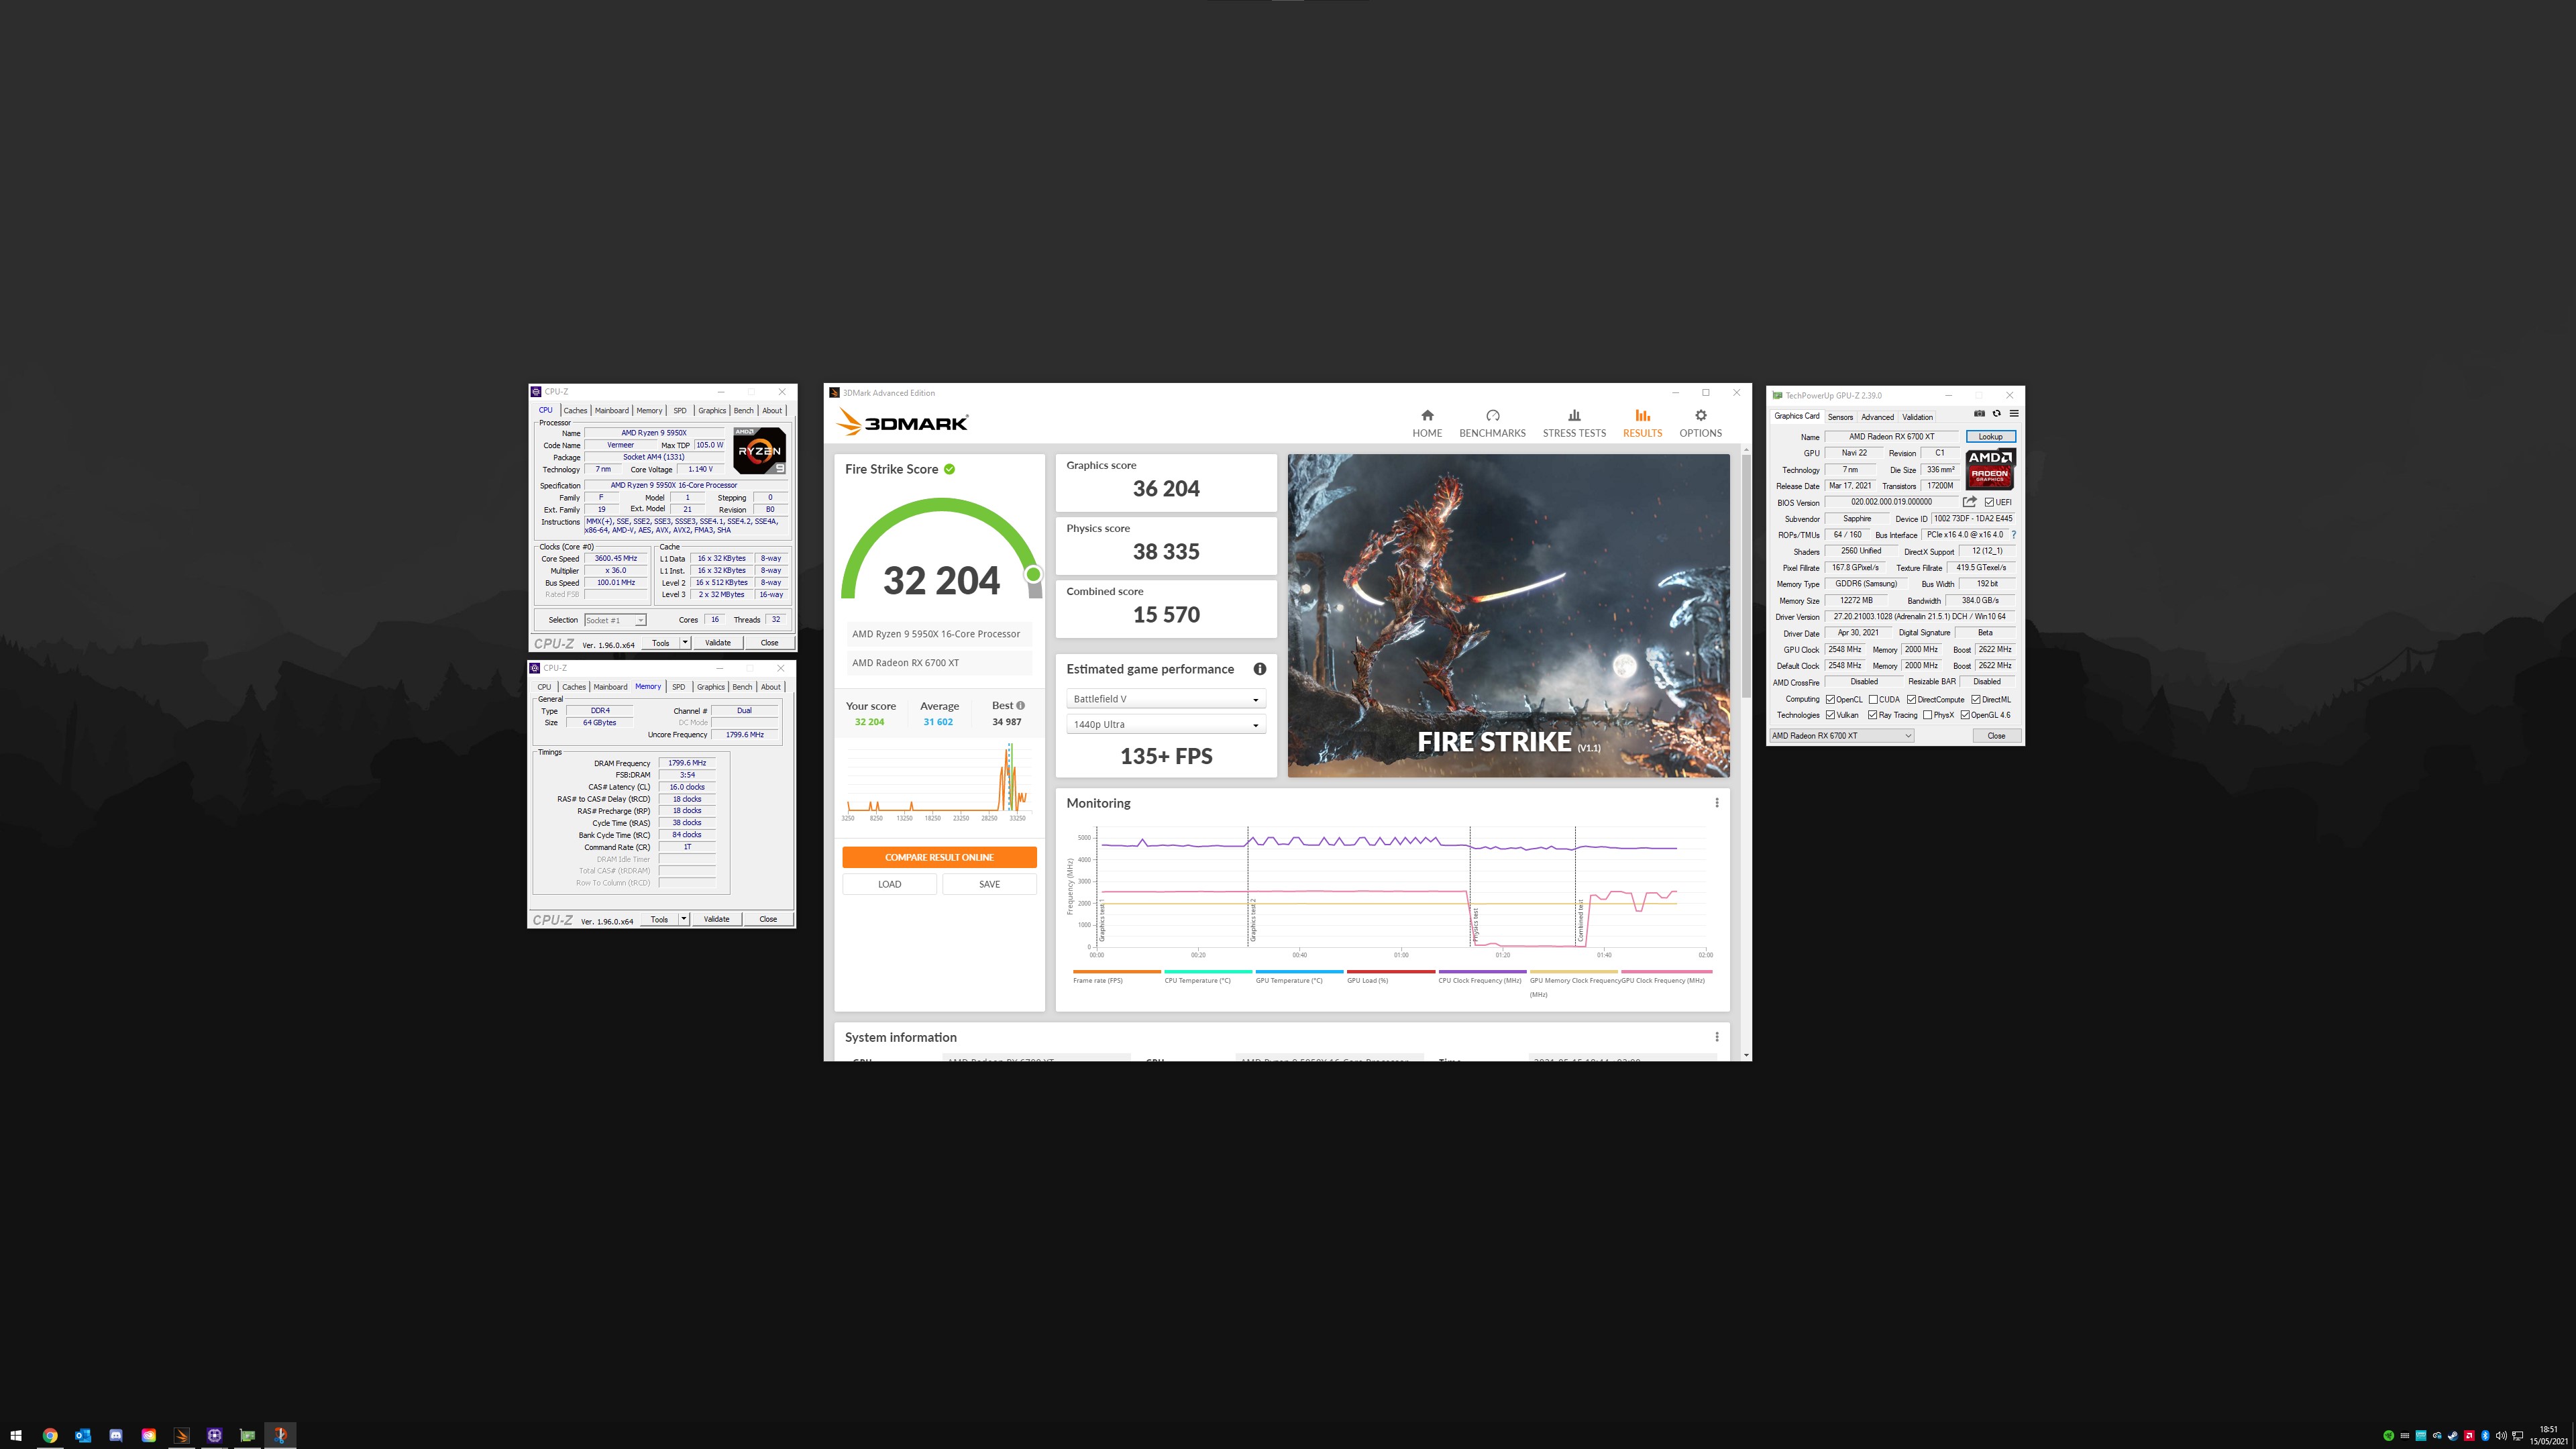Toggle the DirectML checkbox in GPU-Z
The width and height of the screenshot is (2576, 1449).
pyautogui.click(x=1976, y=699)
